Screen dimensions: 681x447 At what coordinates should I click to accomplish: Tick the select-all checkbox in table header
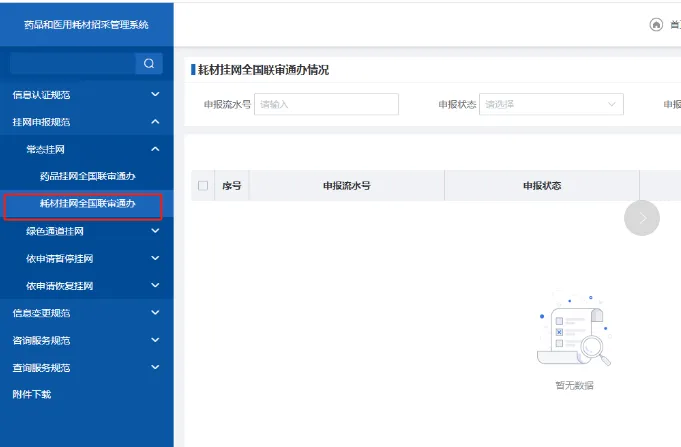point(203,186)
